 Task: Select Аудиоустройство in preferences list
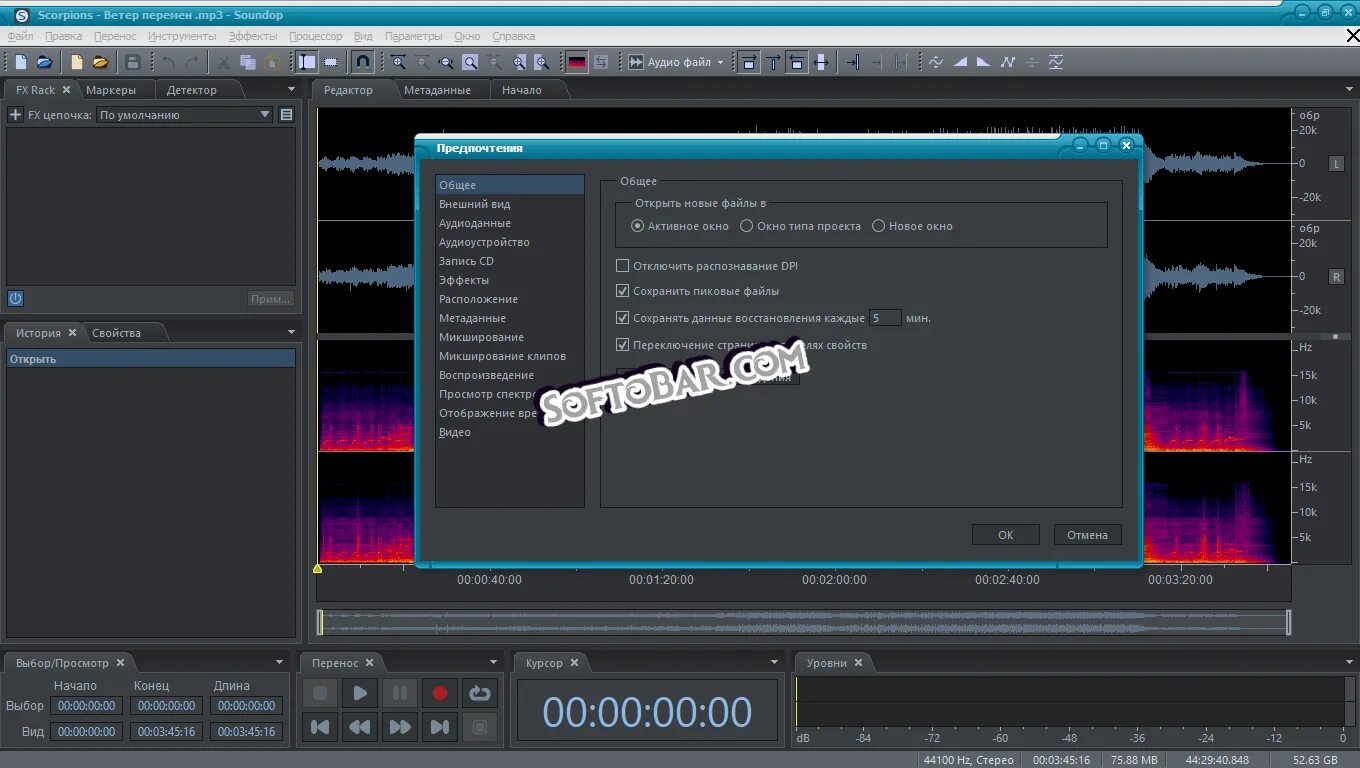point(484,242)
